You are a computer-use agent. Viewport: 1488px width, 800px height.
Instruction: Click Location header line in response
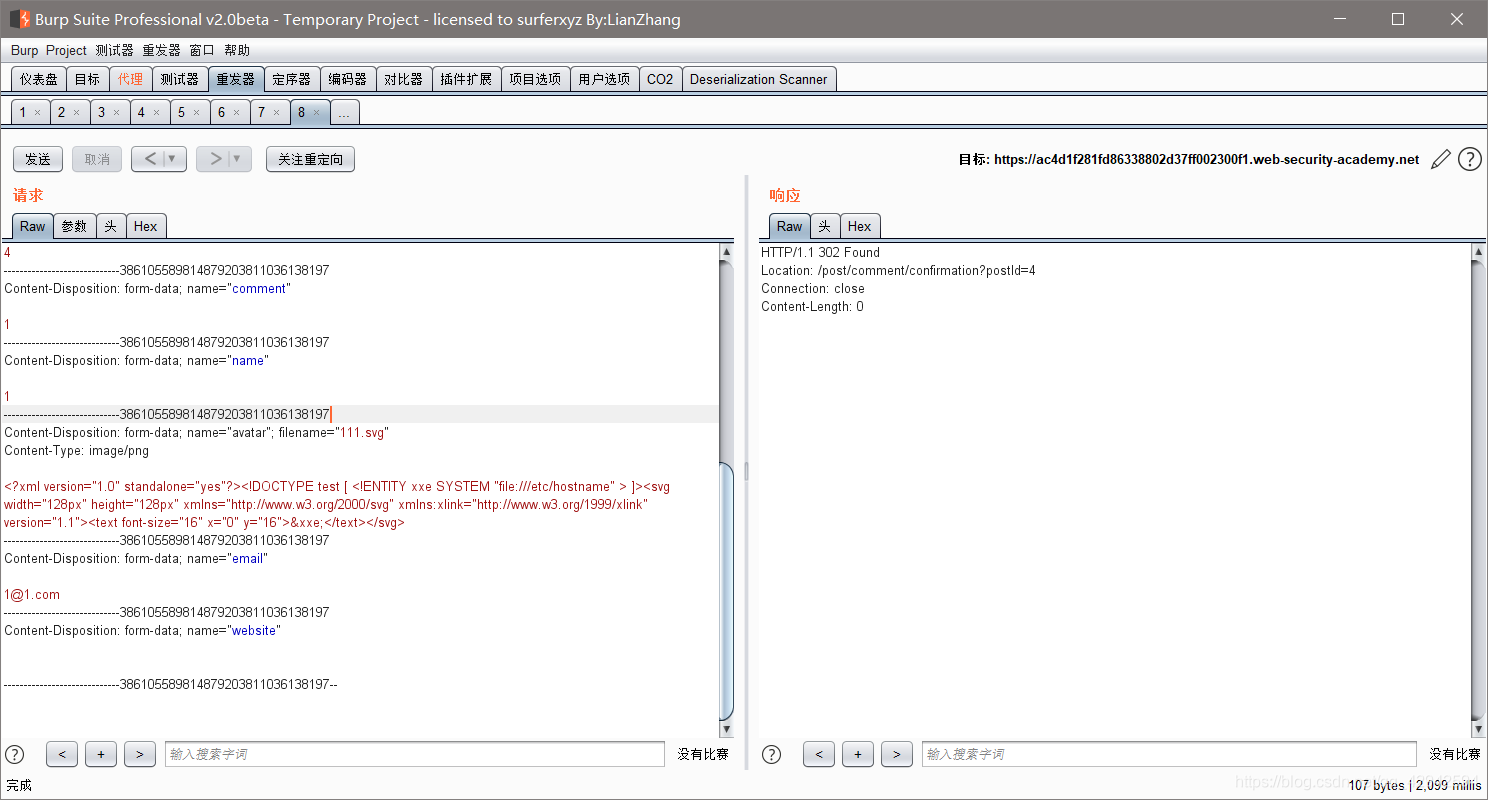[898, 271]
